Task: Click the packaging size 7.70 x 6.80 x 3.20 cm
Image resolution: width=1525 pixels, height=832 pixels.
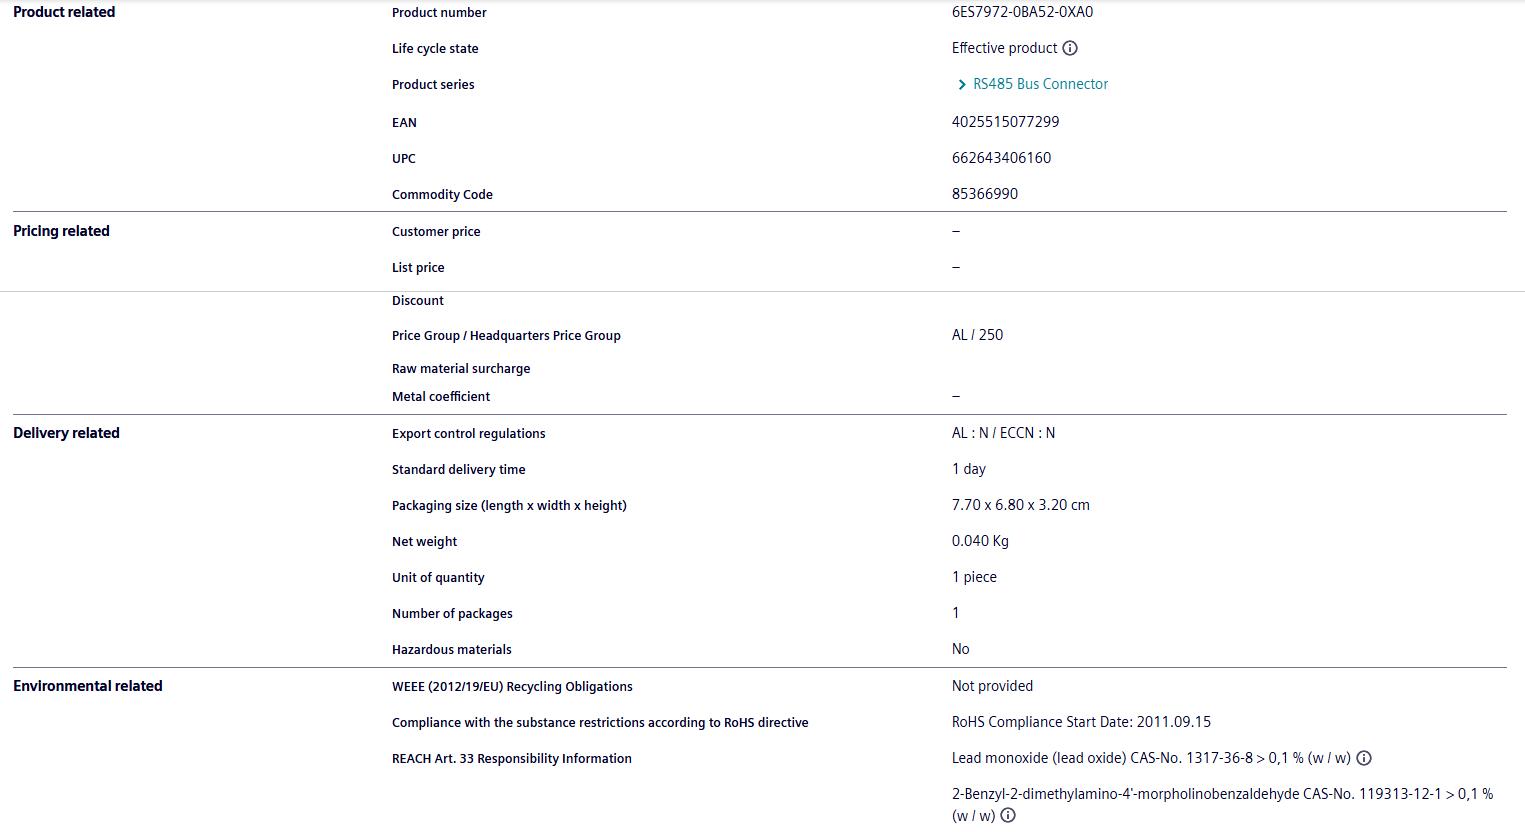Action: click(1020, 505)
